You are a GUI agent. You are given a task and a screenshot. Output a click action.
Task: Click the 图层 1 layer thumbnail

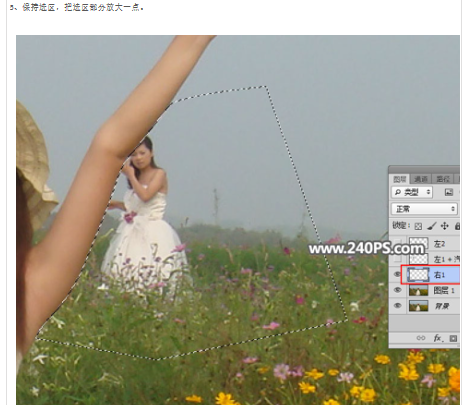click(418, 290)
